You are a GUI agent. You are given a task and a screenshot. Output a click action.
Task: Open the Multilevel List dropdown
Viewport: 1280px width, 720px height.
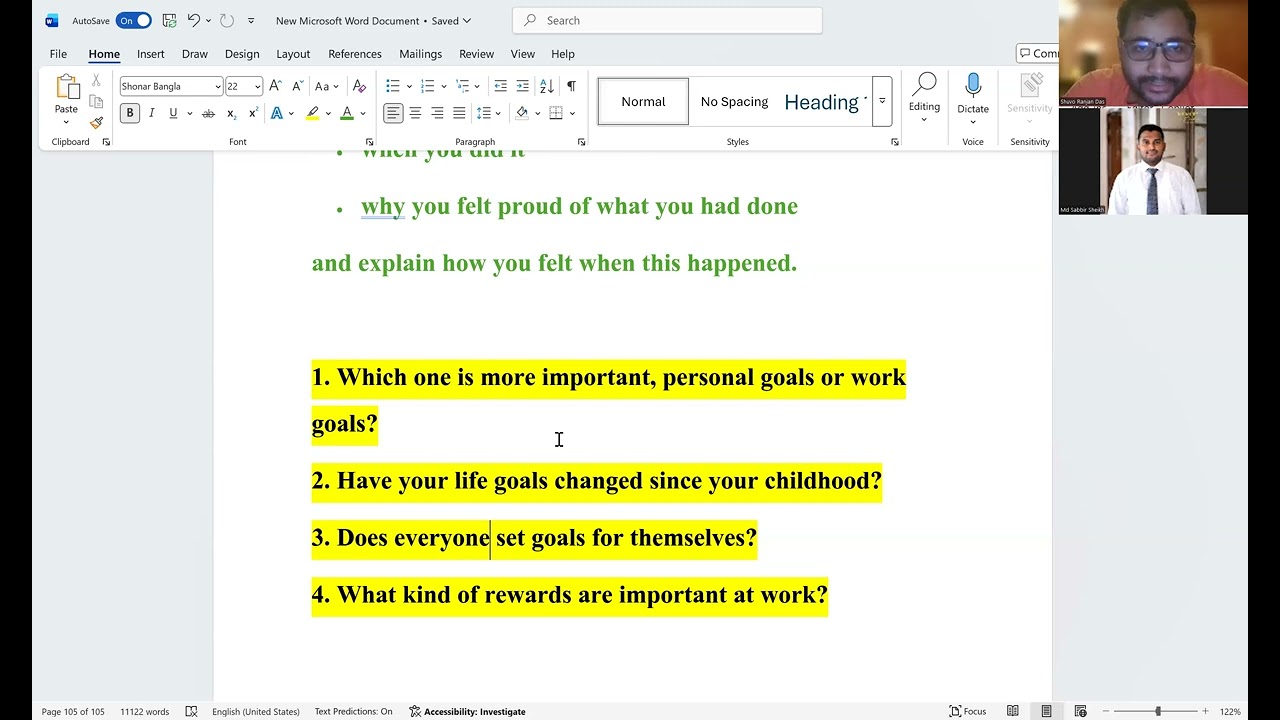click(x=467, y=86)
